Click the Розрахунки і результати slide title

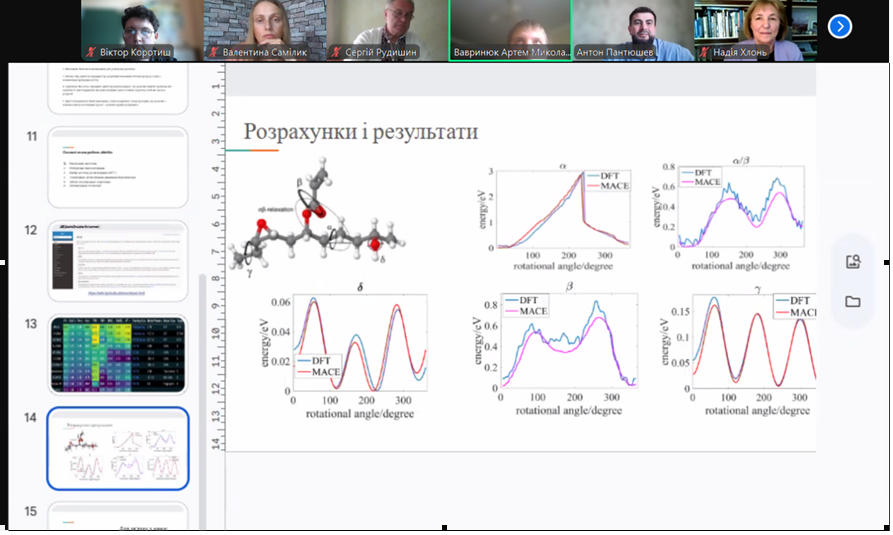361,131
